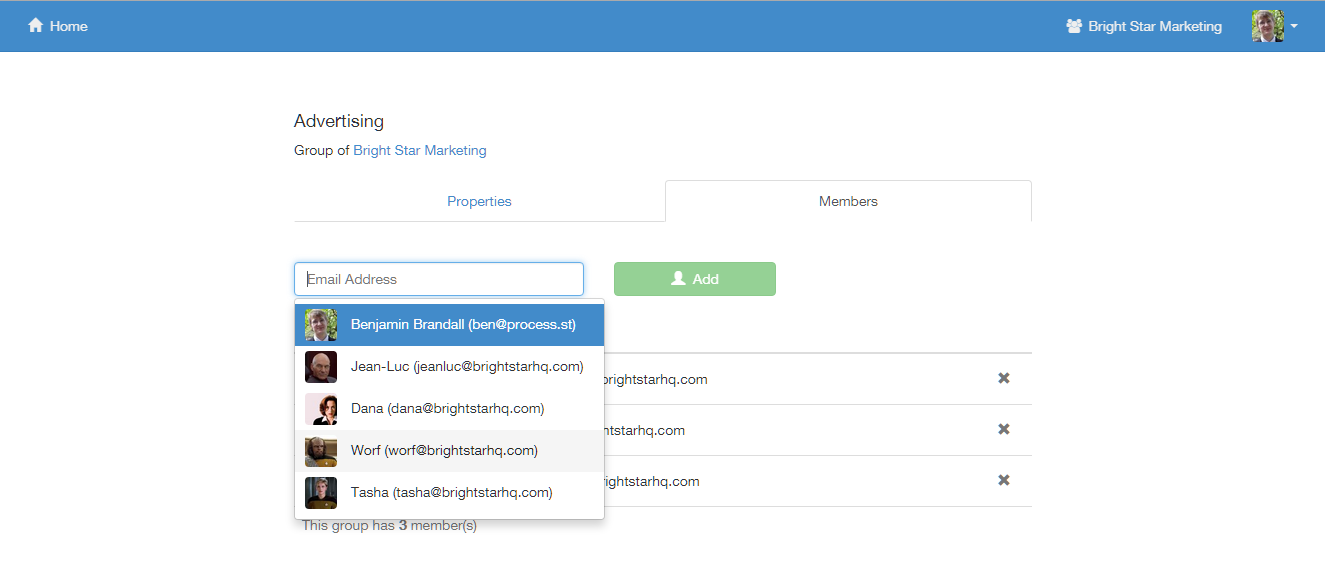Select the Members tab

pos(848,201)
